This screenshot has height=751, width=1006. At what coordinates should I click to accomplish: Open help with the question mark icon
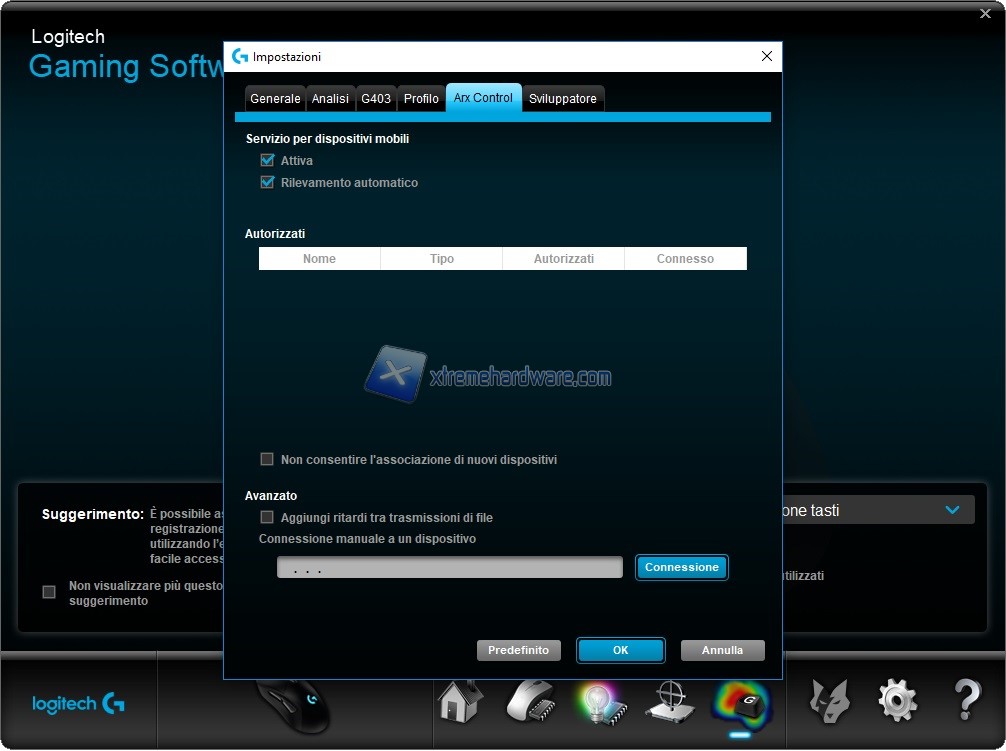pos(966,701)
